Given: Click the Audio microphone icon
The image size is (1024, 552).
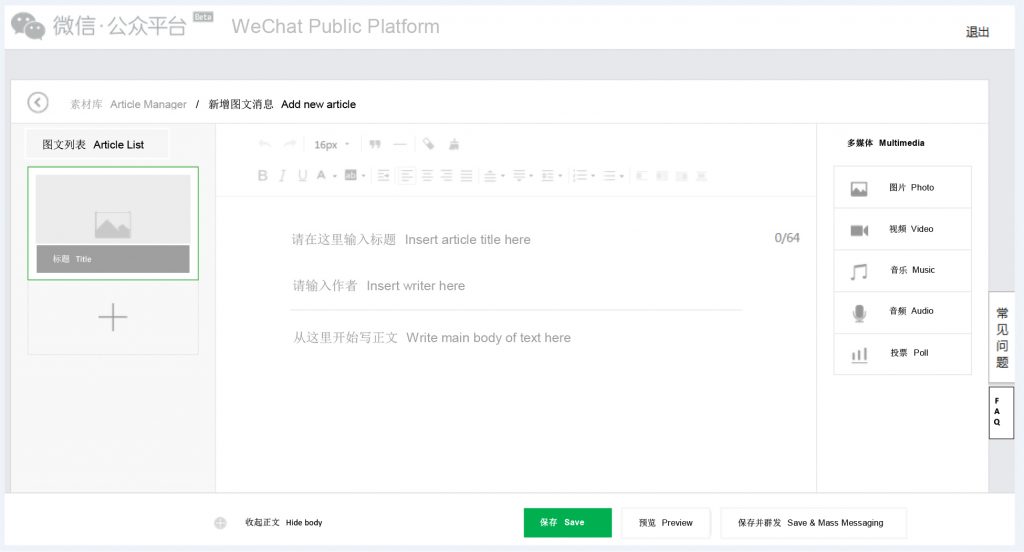Looking at the screenshot, I should [859, 313].
